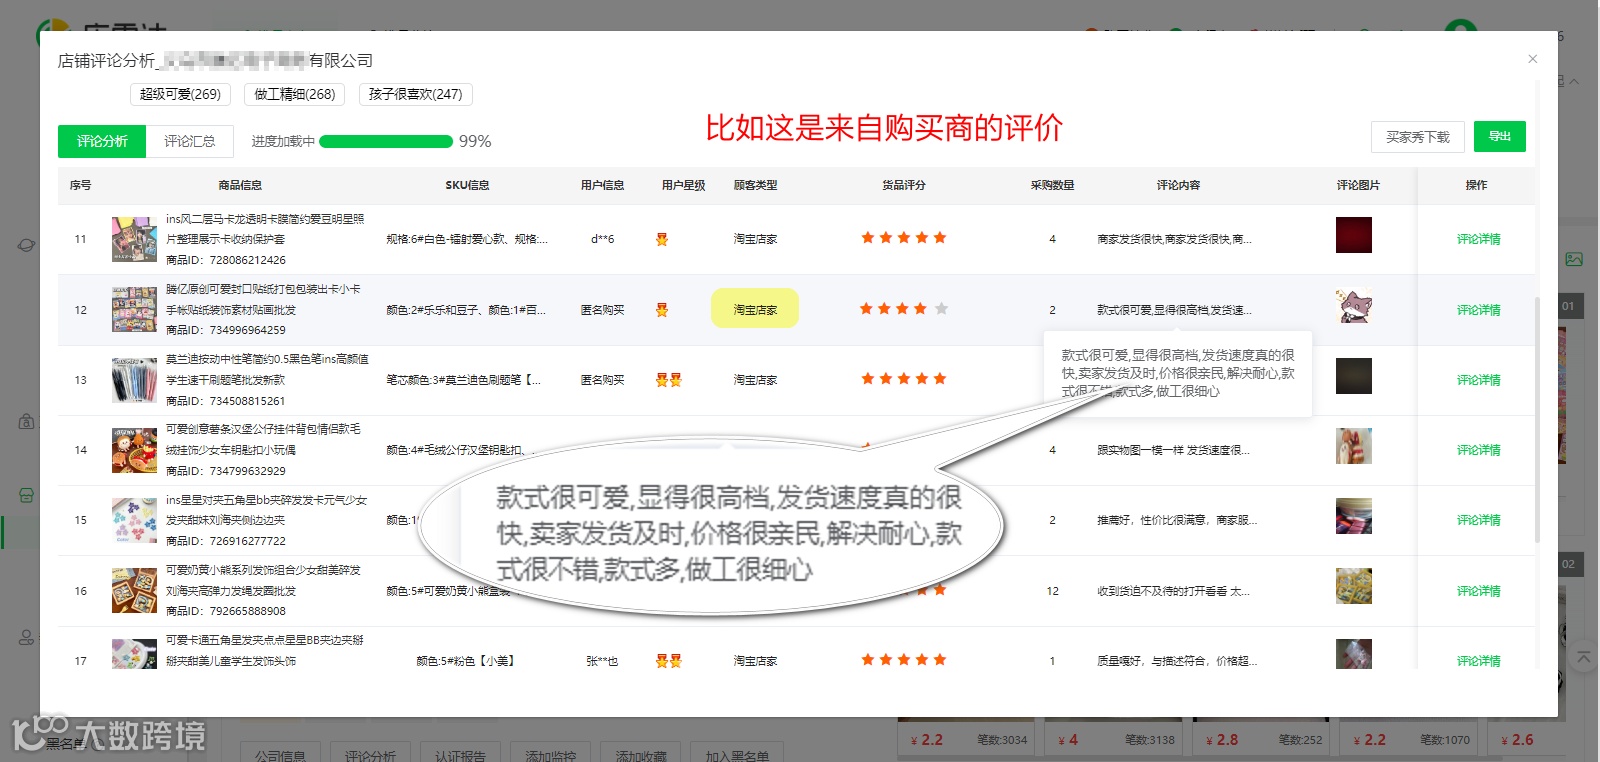
Task: Select the 超级可爱(269) tag
Action: 180,94
